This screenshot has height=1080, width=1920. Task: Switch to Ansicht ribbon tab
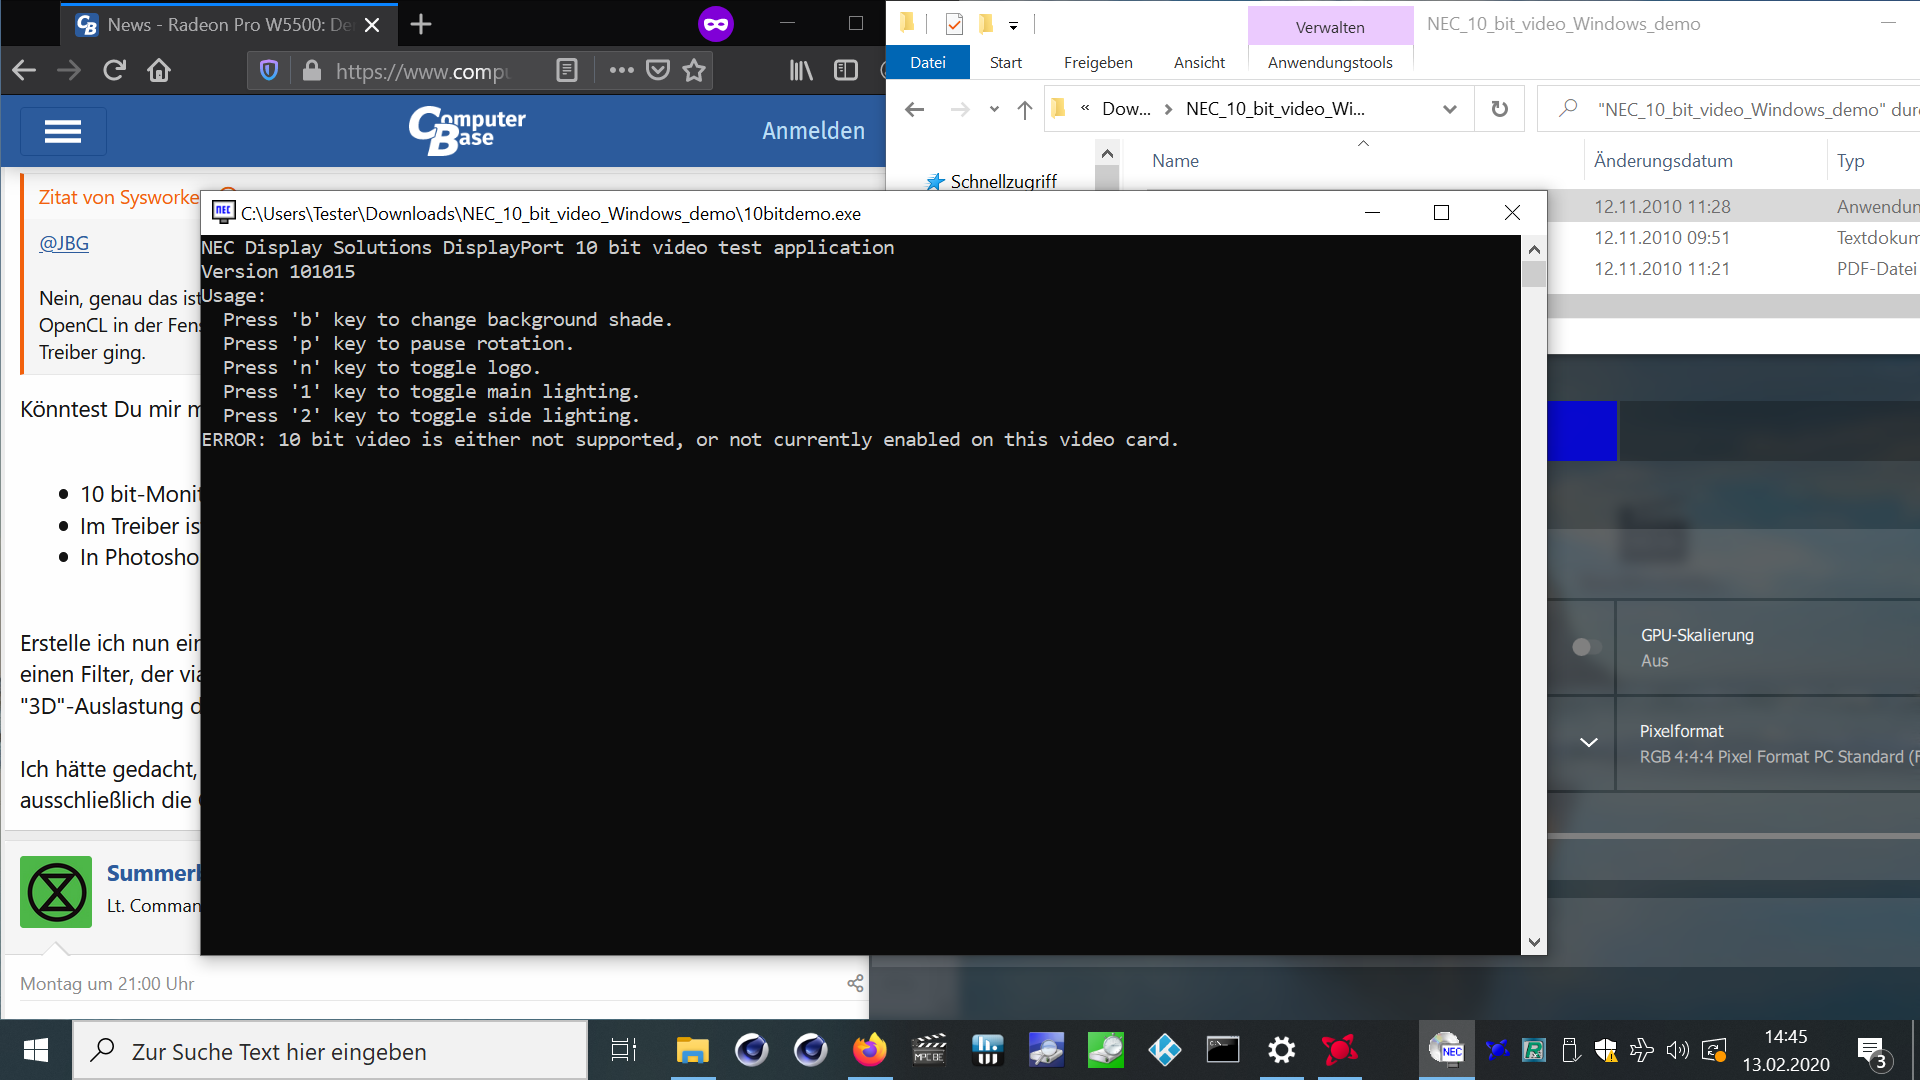tap(1199, 62)
